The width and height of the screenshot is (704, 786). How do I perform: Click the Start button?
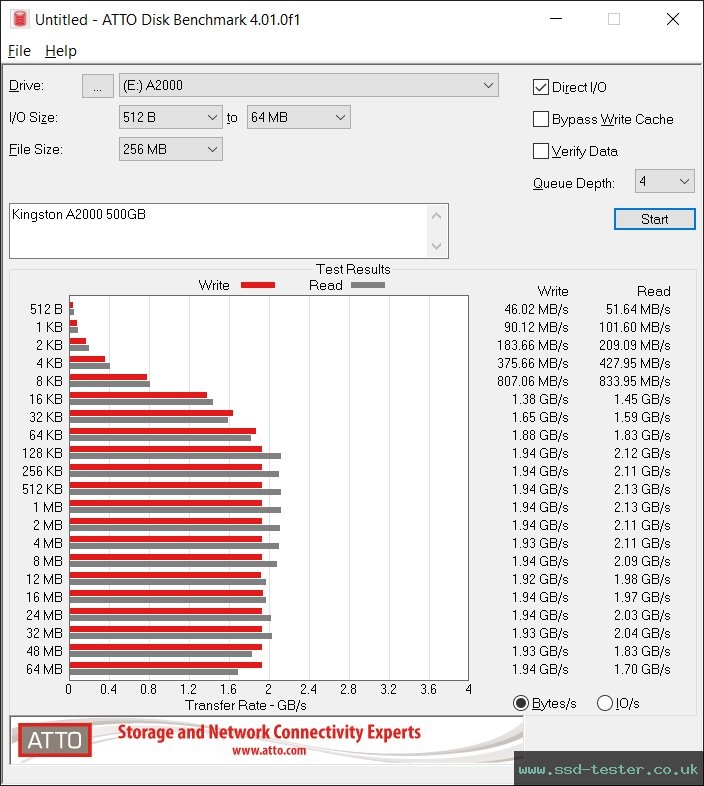654,219
